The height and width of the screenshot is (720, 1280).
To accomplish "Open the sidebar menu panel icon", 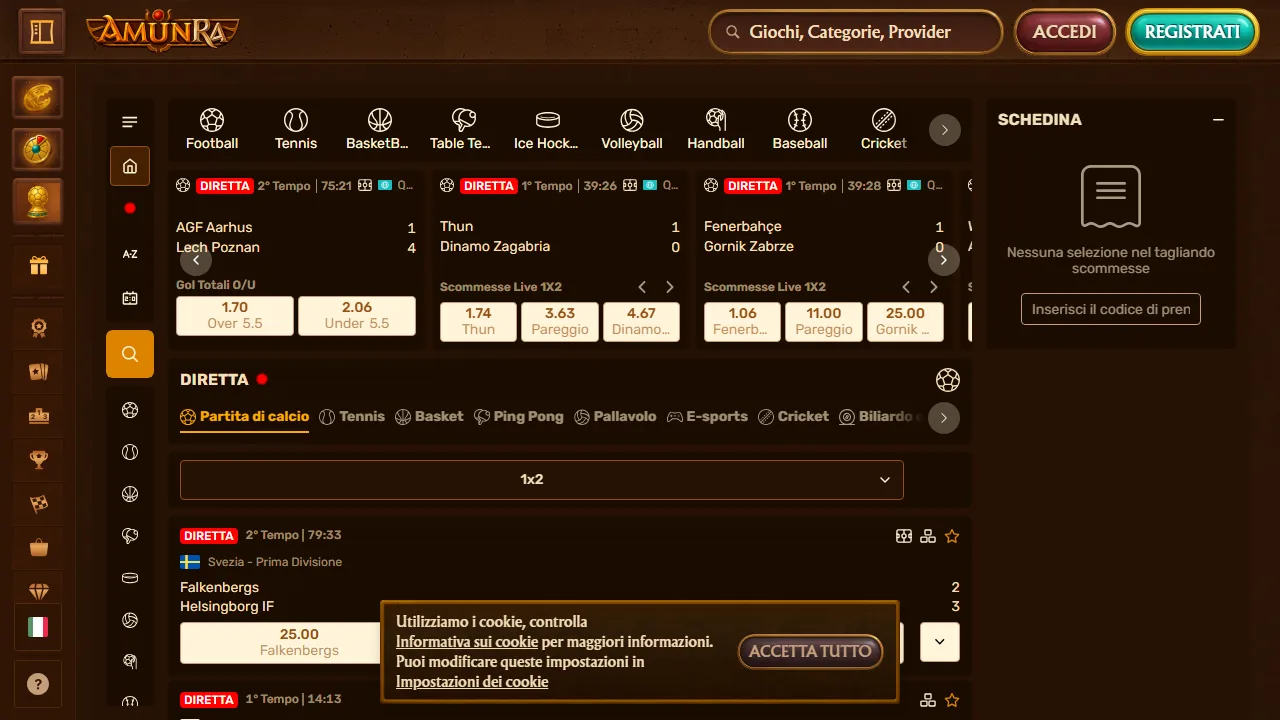I will click(x=41, y=31).
